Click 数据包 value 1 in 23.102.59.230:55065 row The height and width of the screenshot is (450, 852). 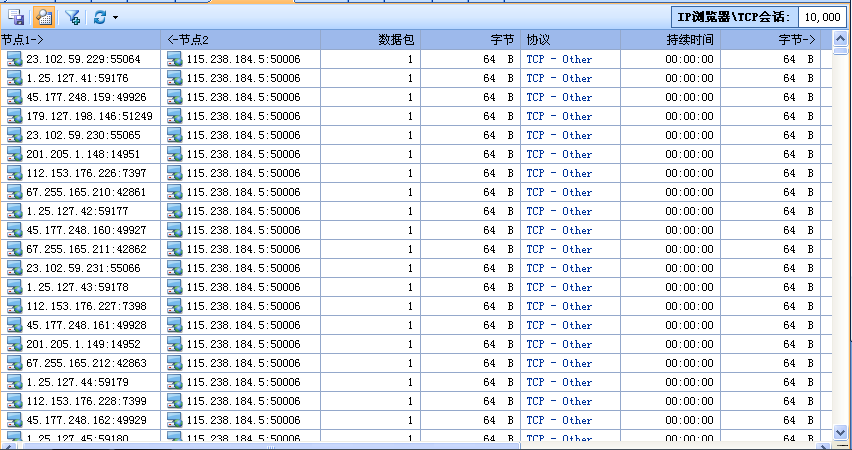click(x=410, y=135)
